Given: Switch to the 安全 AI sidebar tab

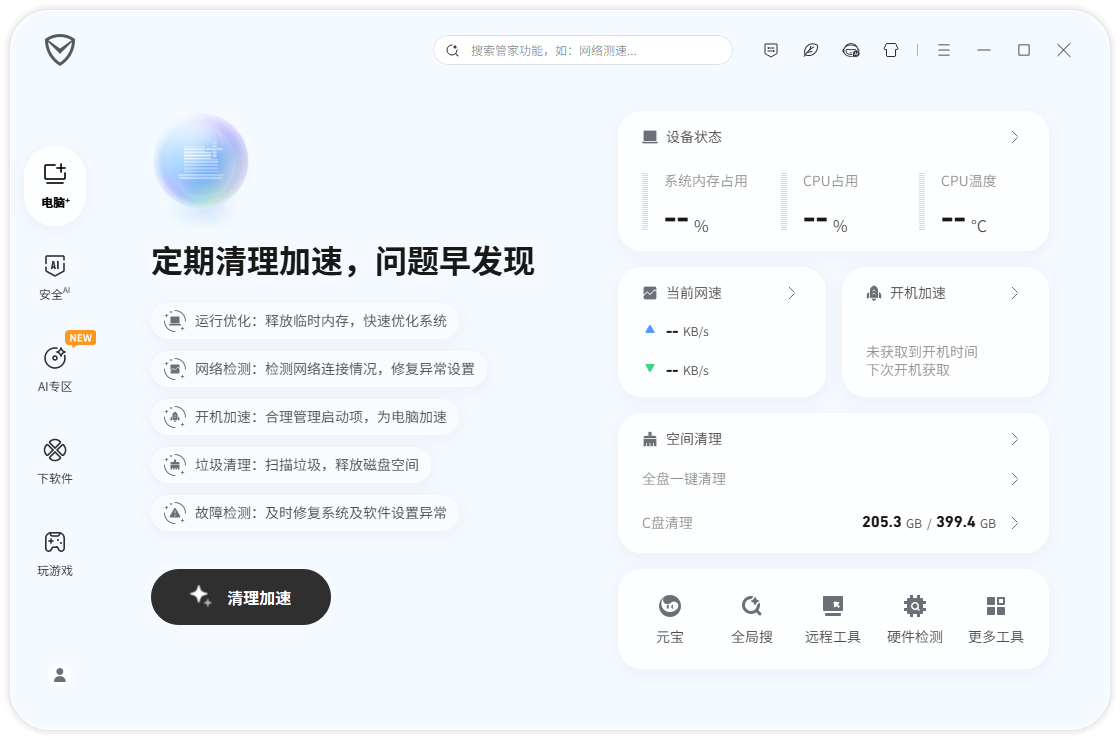Looking at the screenshot, I should (55, 277).
